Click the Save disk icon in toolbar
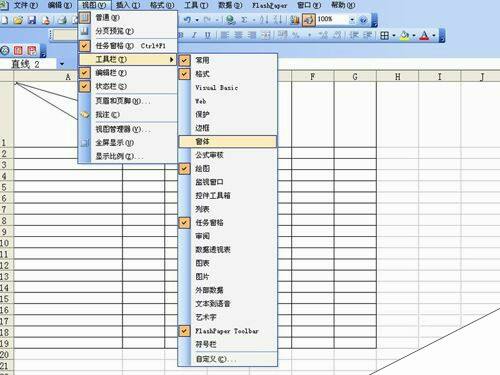Screen dimensions: 500x375 coord(32,20)
